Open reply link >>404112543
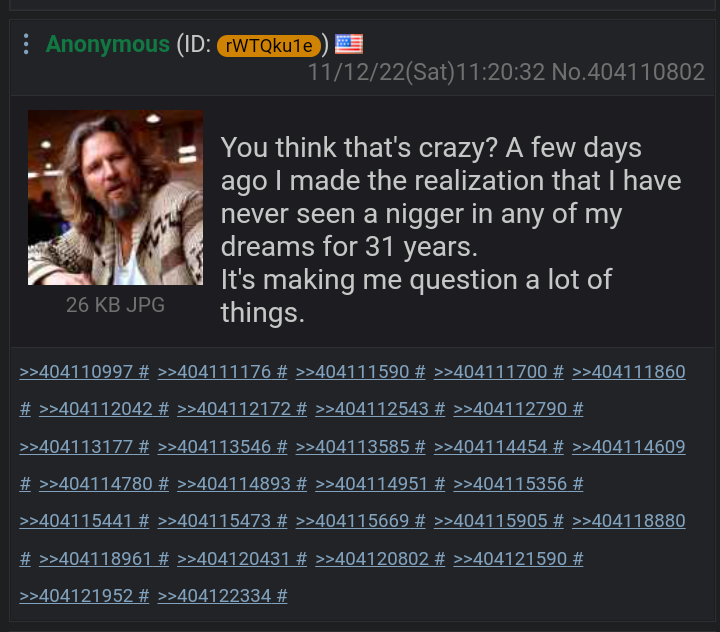 click(372, 409)
